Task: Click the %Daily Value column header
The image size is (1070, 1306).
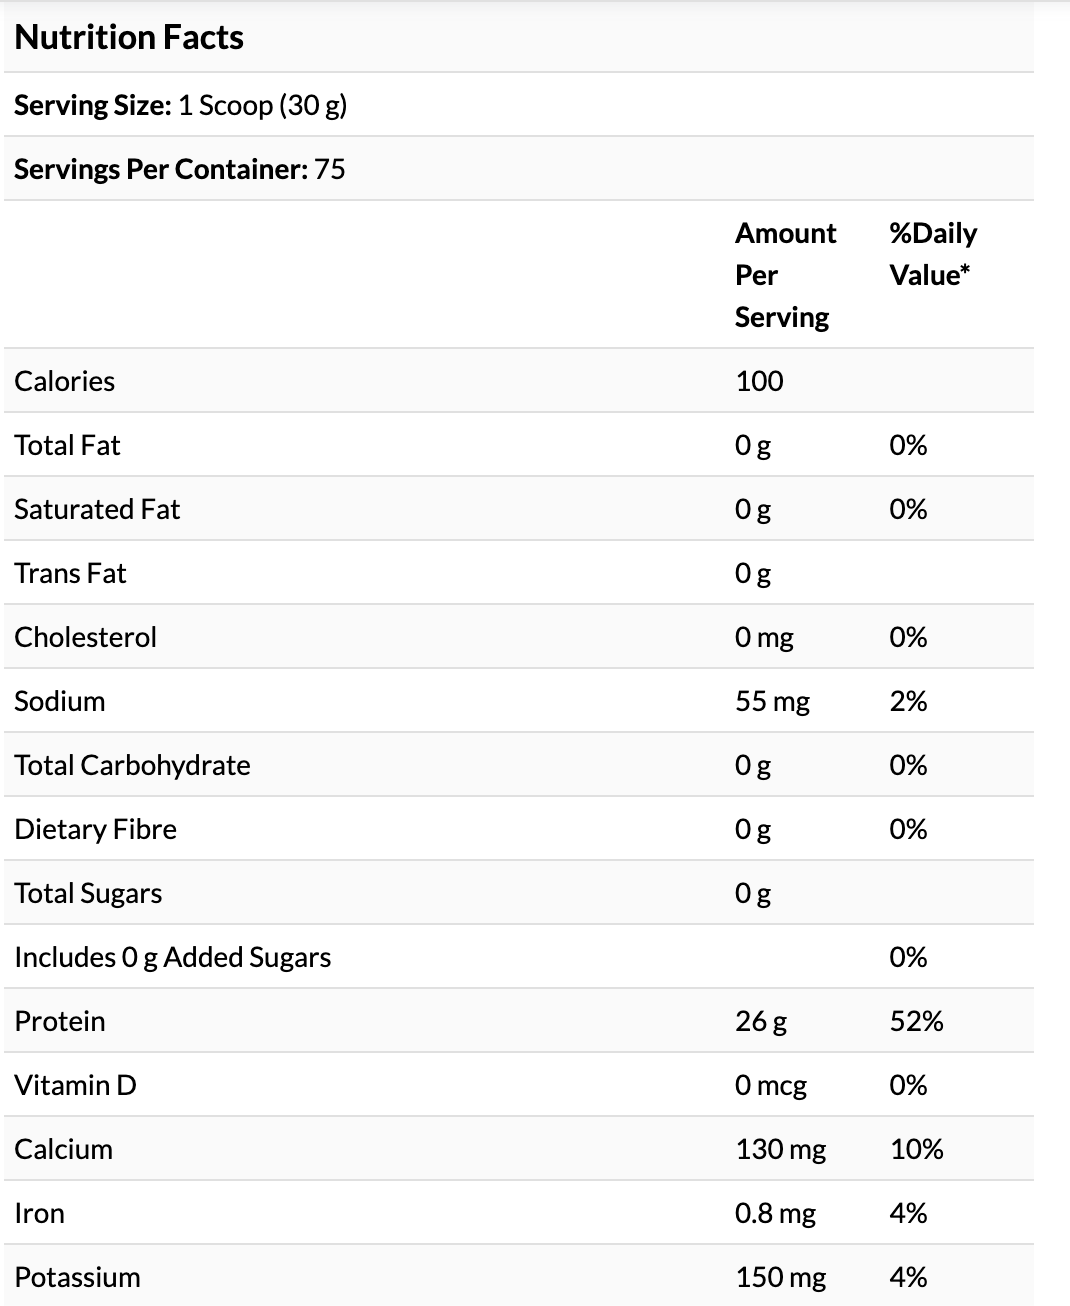Action: click(932, 254)
